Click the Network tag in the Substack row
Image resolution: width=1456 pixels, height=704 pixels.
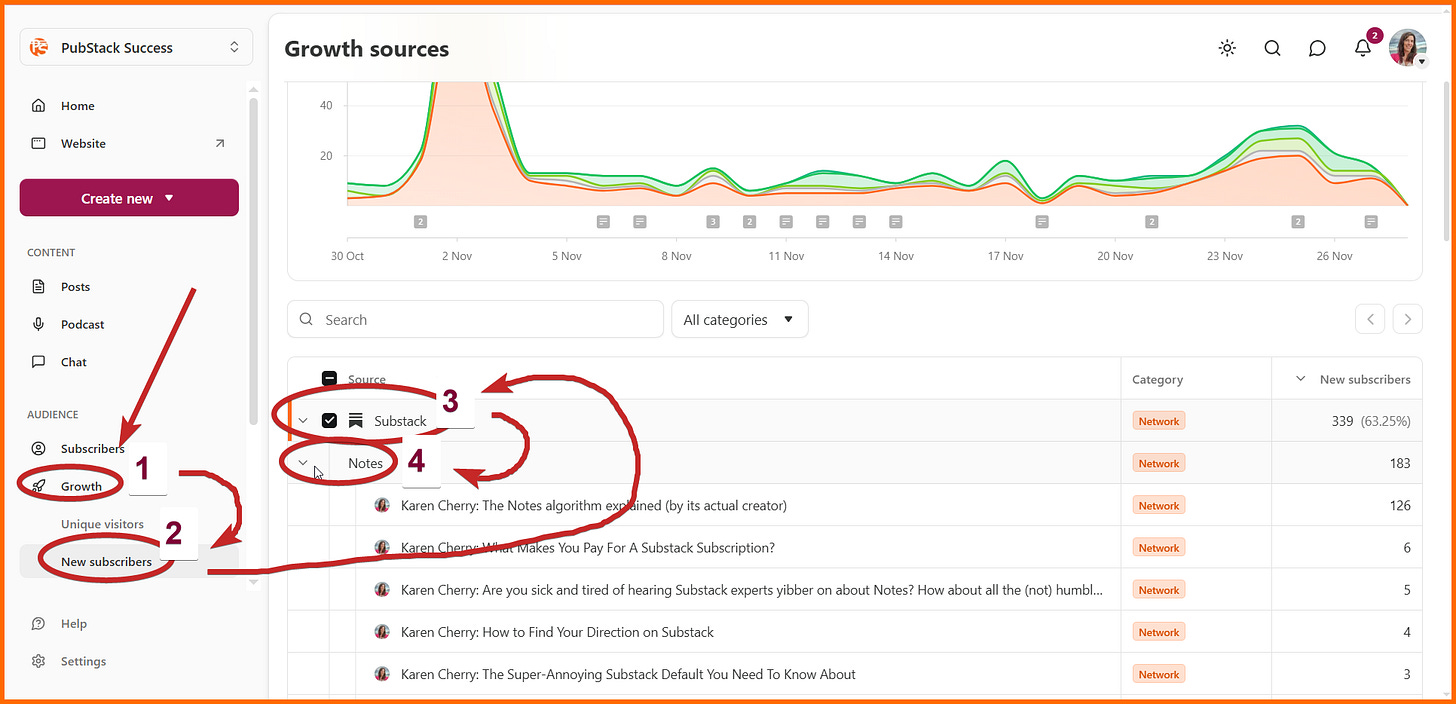click(x=1159, y=421)
